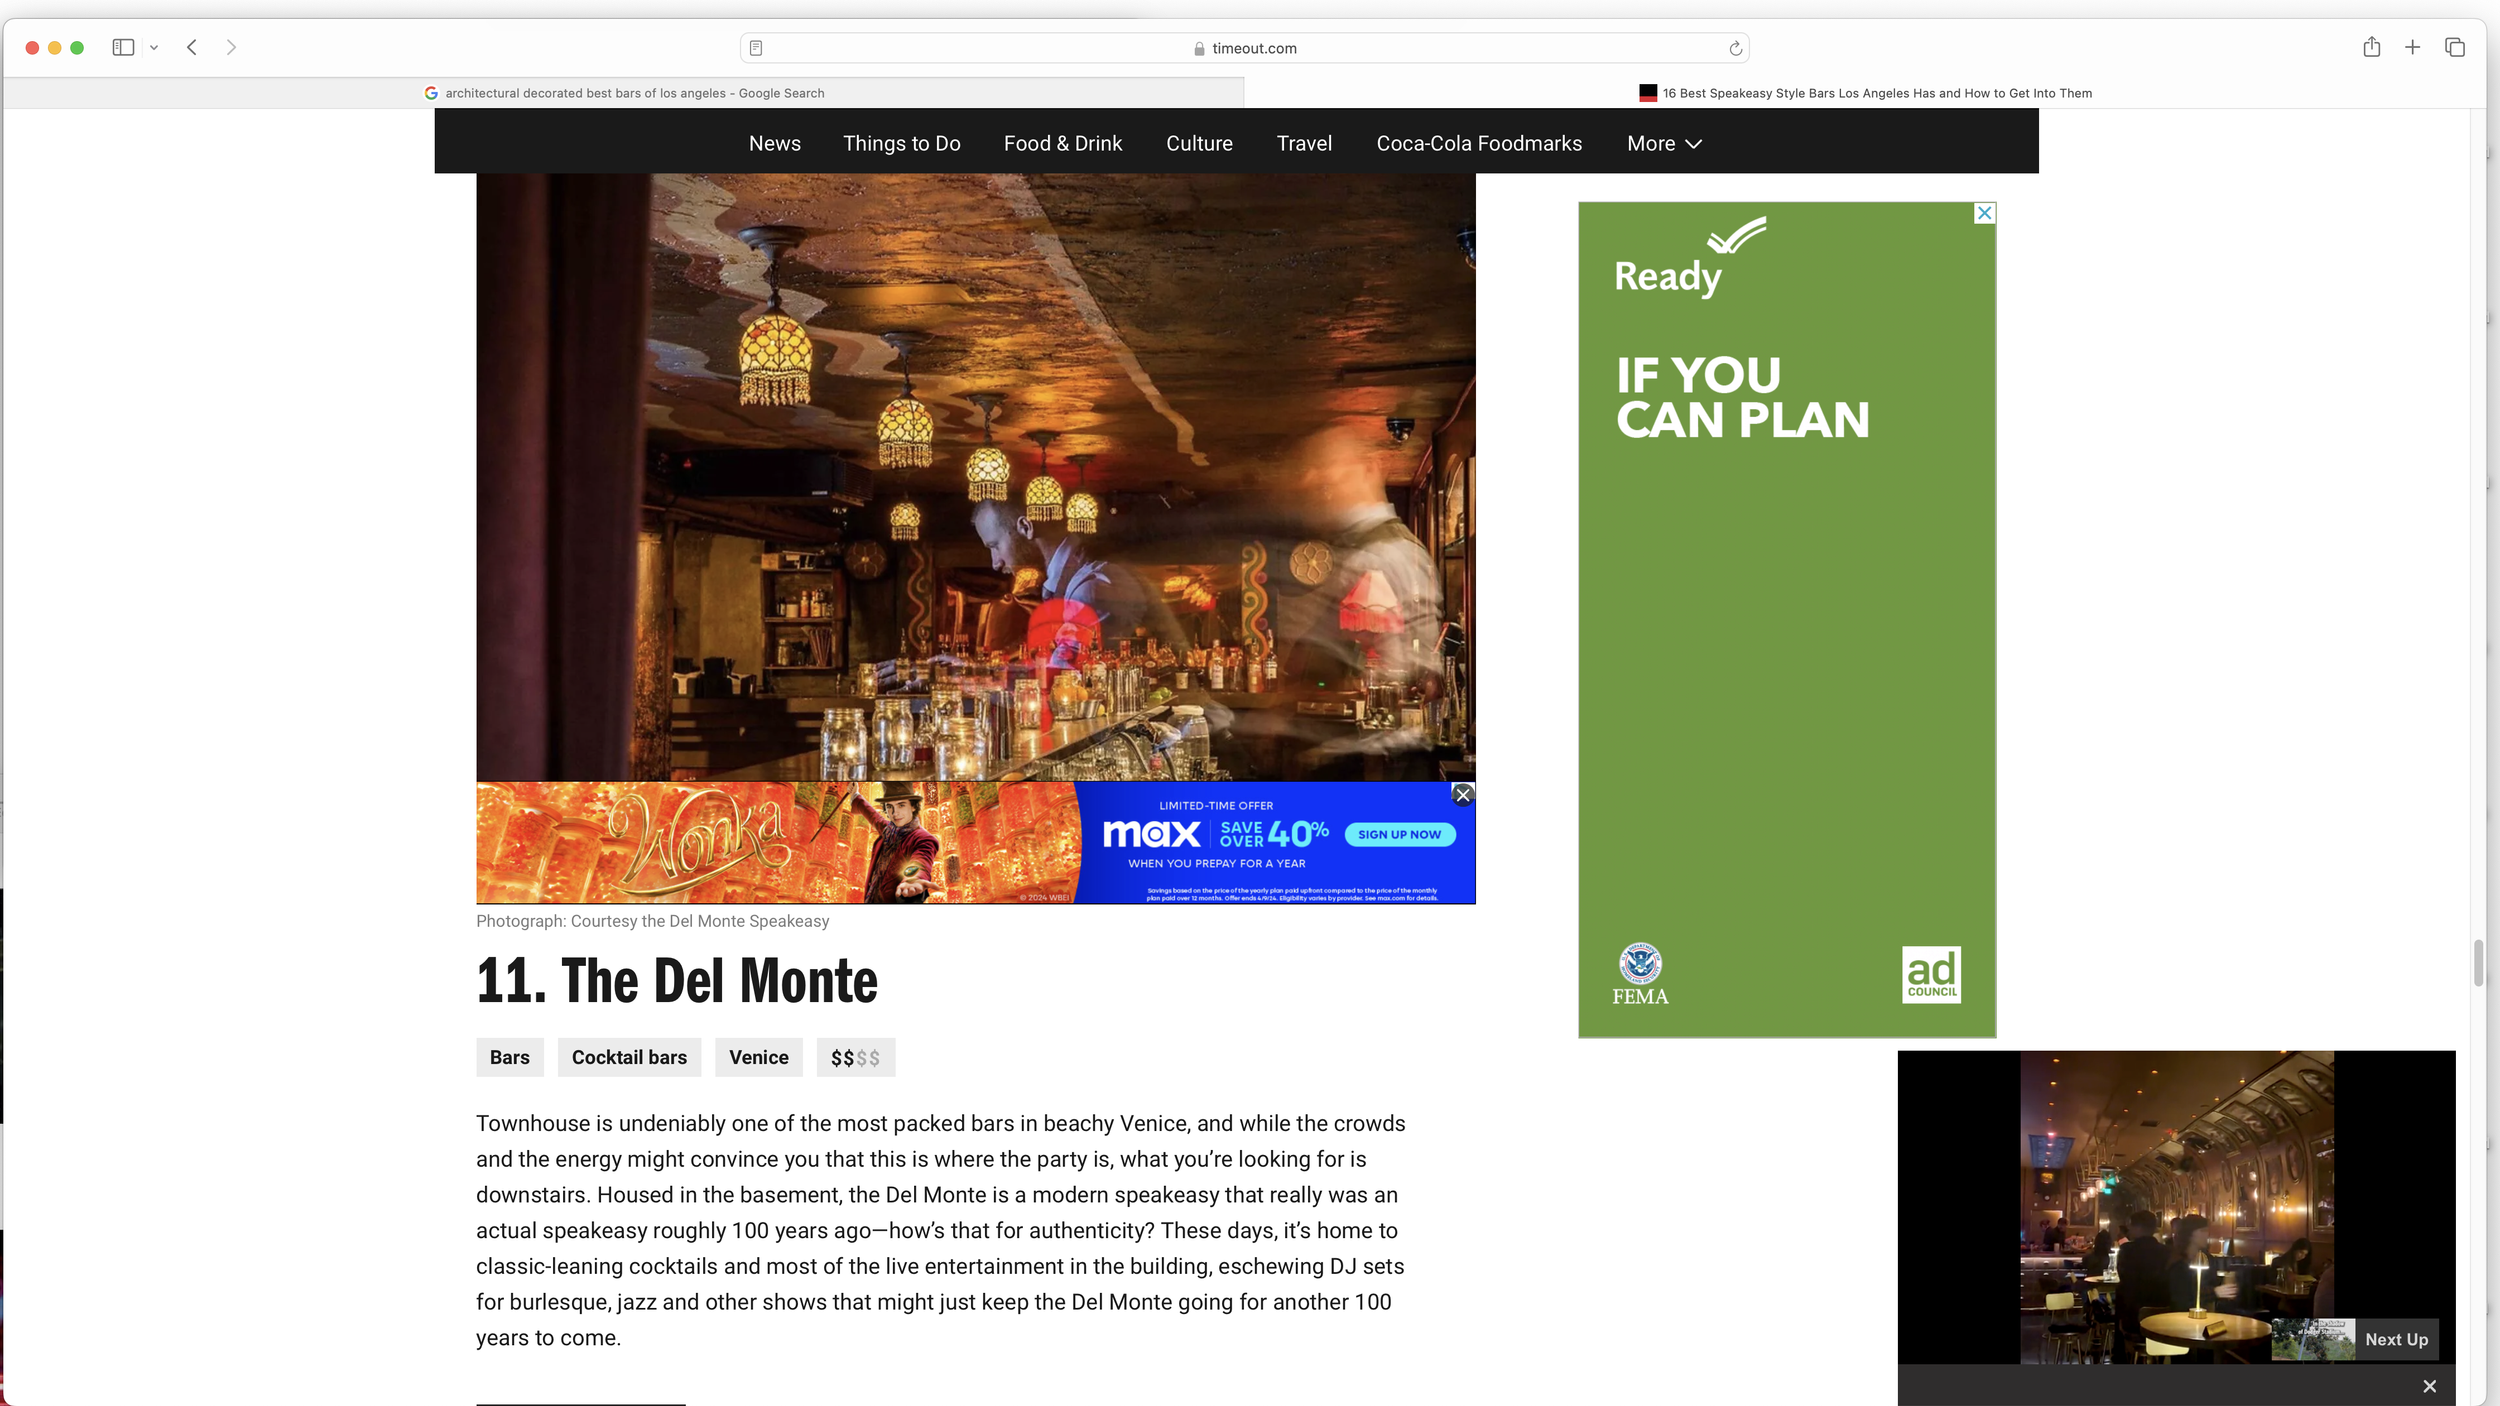The height and width of the screenshot is (1406, 2500).
Task: Dismiss the floating video player
Action: [x=2429, y=1386]
